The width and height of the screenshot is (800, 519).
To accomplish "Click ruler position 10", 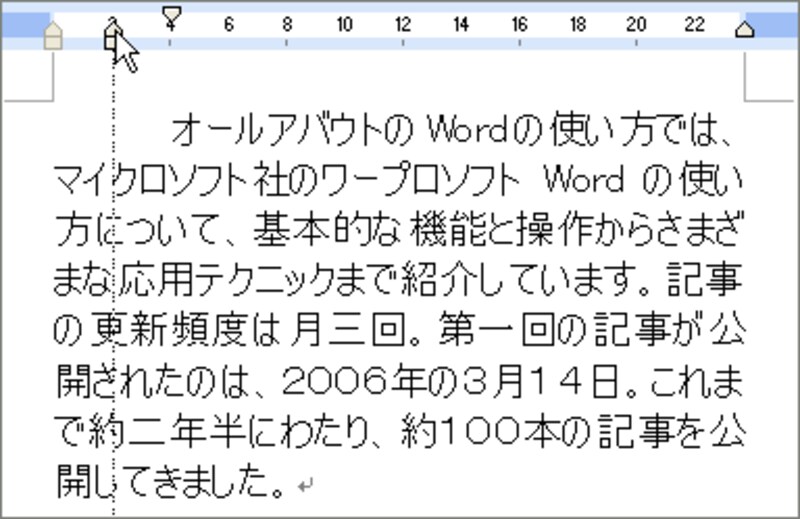I will click(344, 24).
